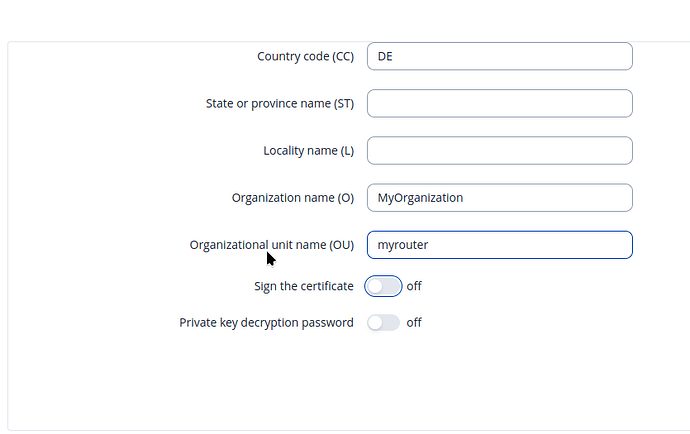Click the 'off' text beside Sign the certificate

pos(414,286)
